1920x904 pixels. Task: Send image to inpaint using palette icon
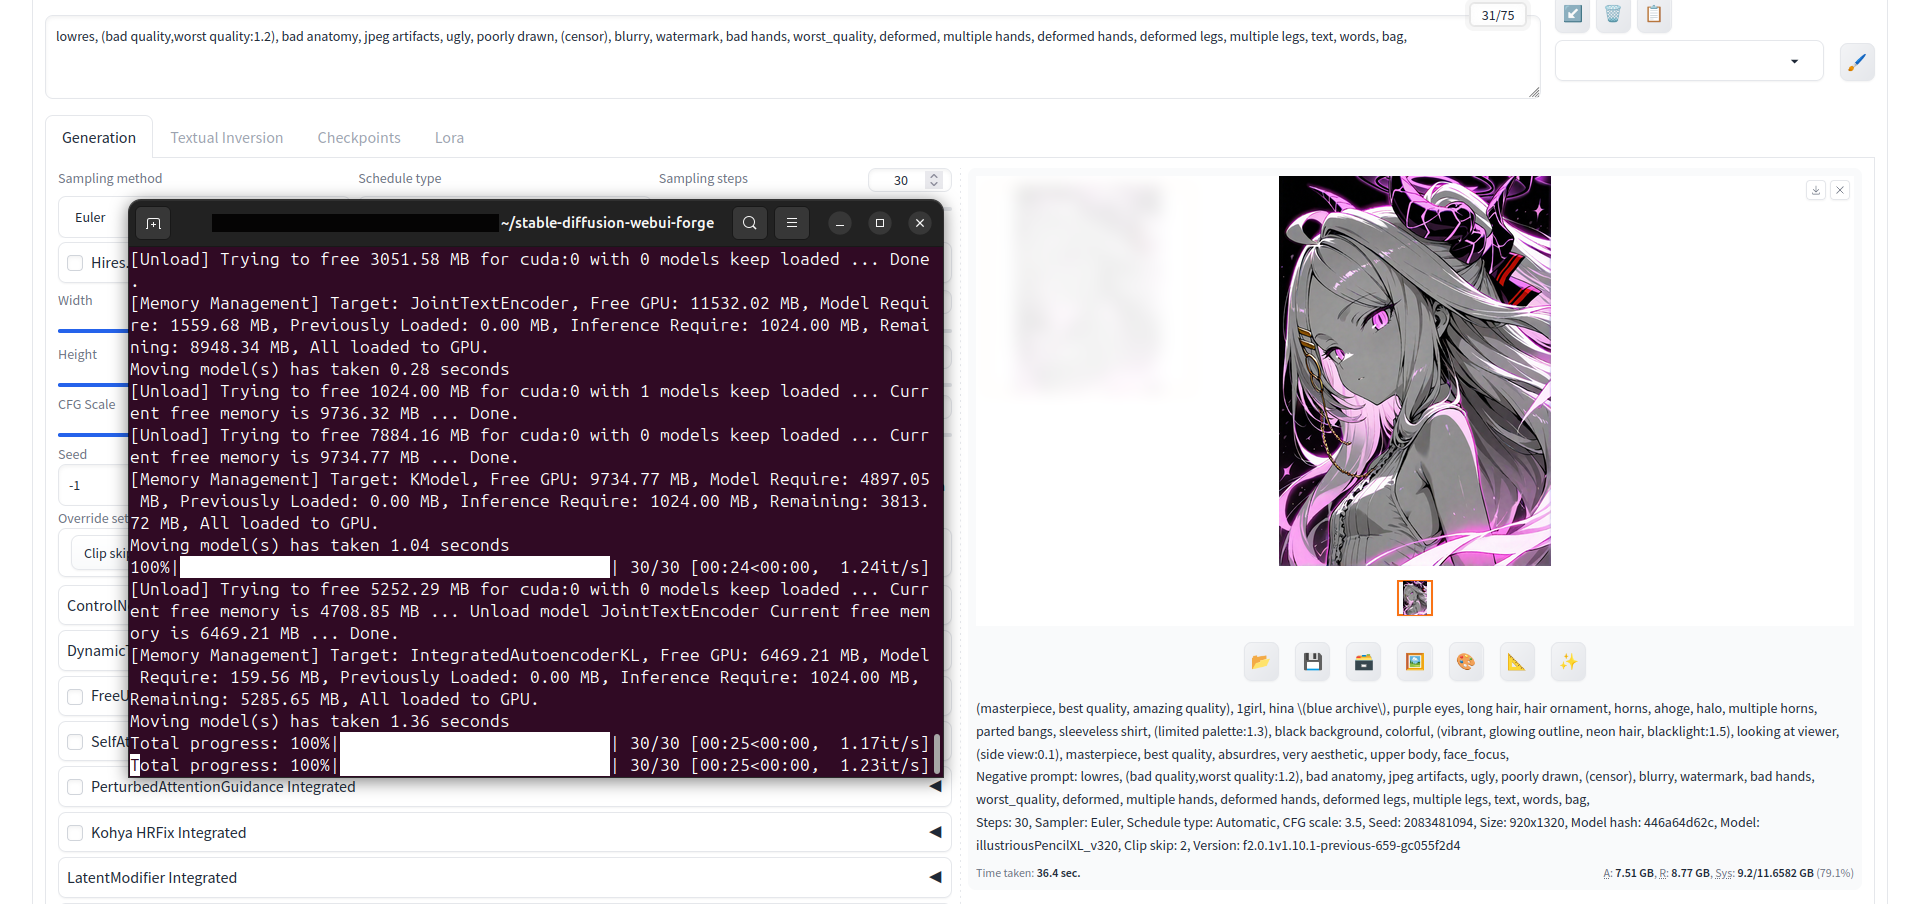point(1465,662)
